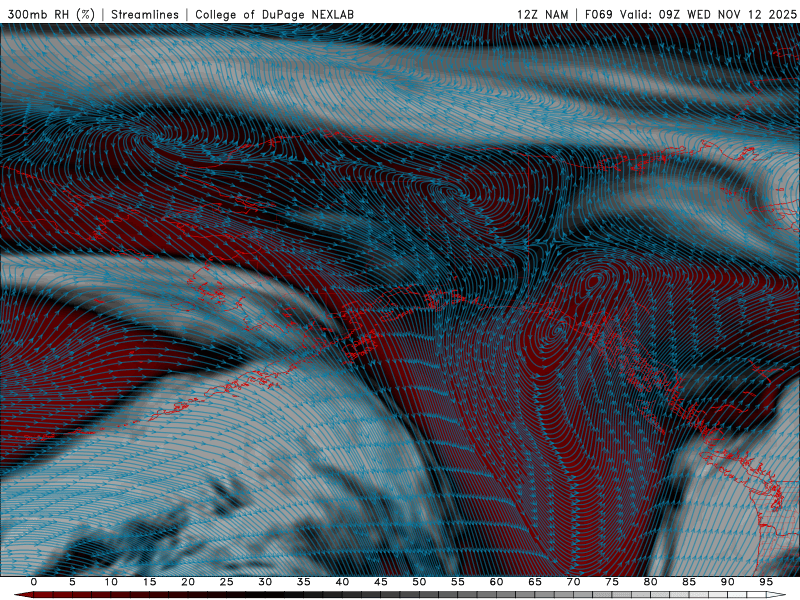
Task: Select the 70 value on the RH scale
Action: 573,582
